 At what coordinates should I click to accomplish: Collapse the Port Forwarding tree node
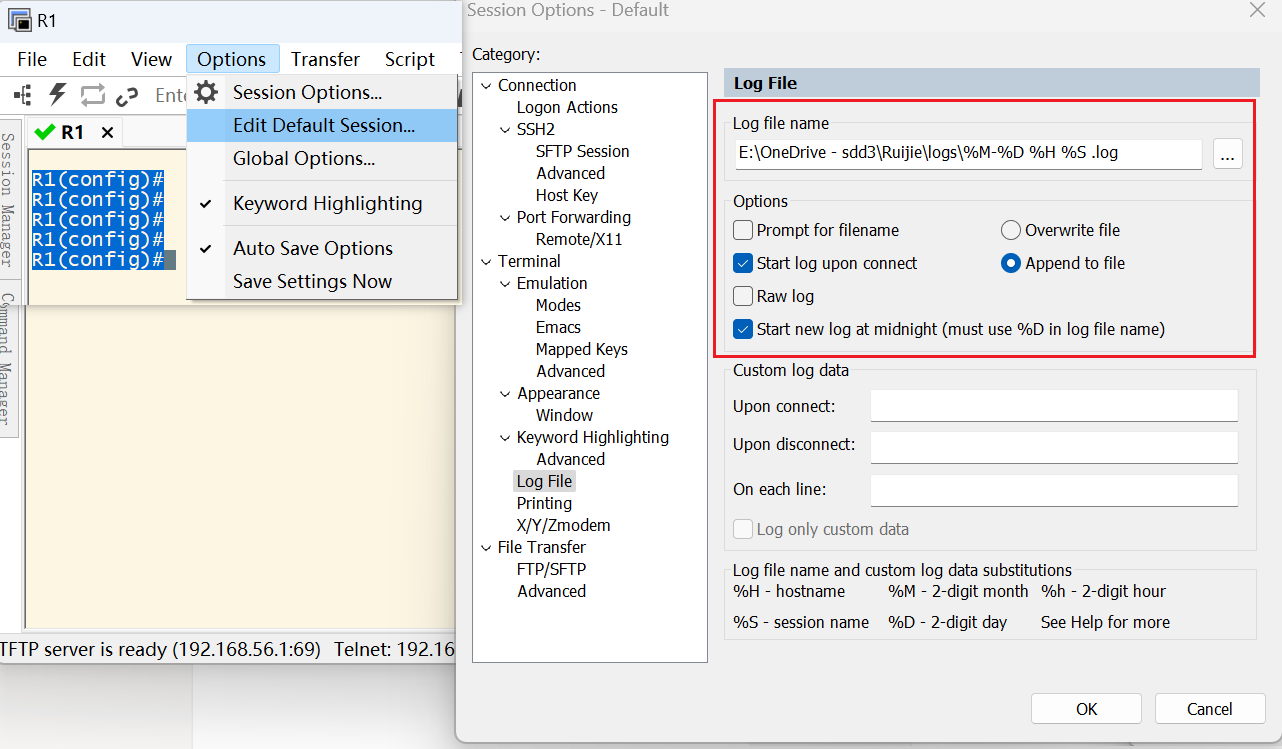pyautogui.click(x=505, y=218)
